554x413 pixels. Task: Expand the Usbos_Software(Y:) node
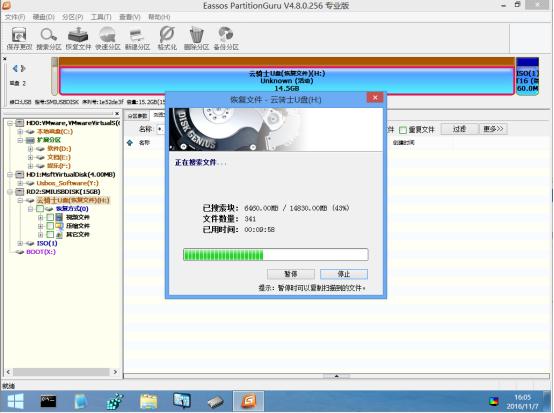tap(20, 183)
